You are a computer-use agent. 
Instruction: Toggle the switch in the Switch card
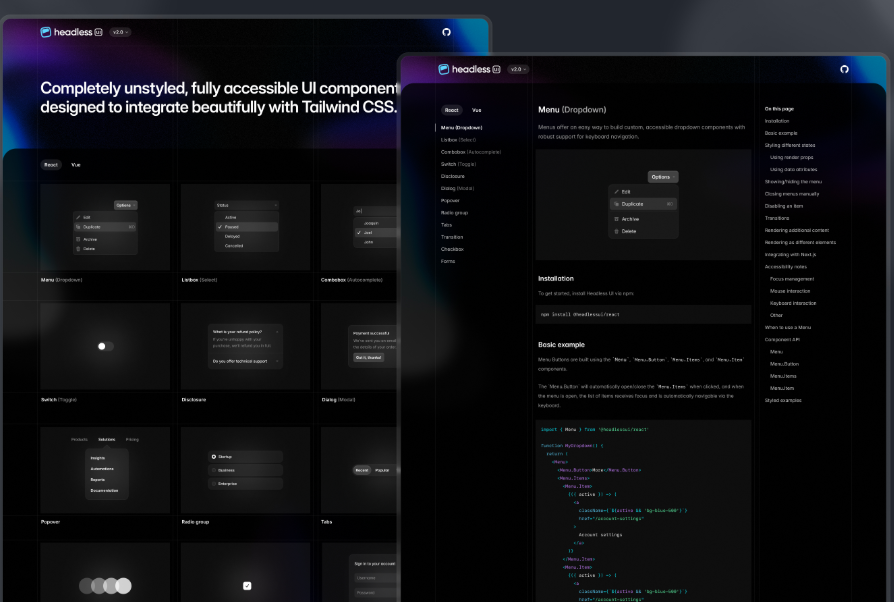pos(105,346)
